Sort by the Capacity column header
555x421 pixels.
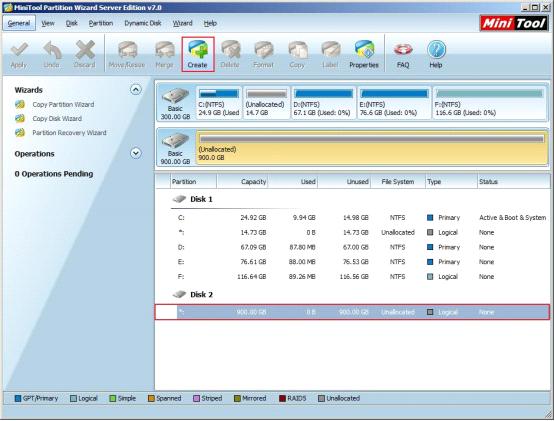pos(242,182)
